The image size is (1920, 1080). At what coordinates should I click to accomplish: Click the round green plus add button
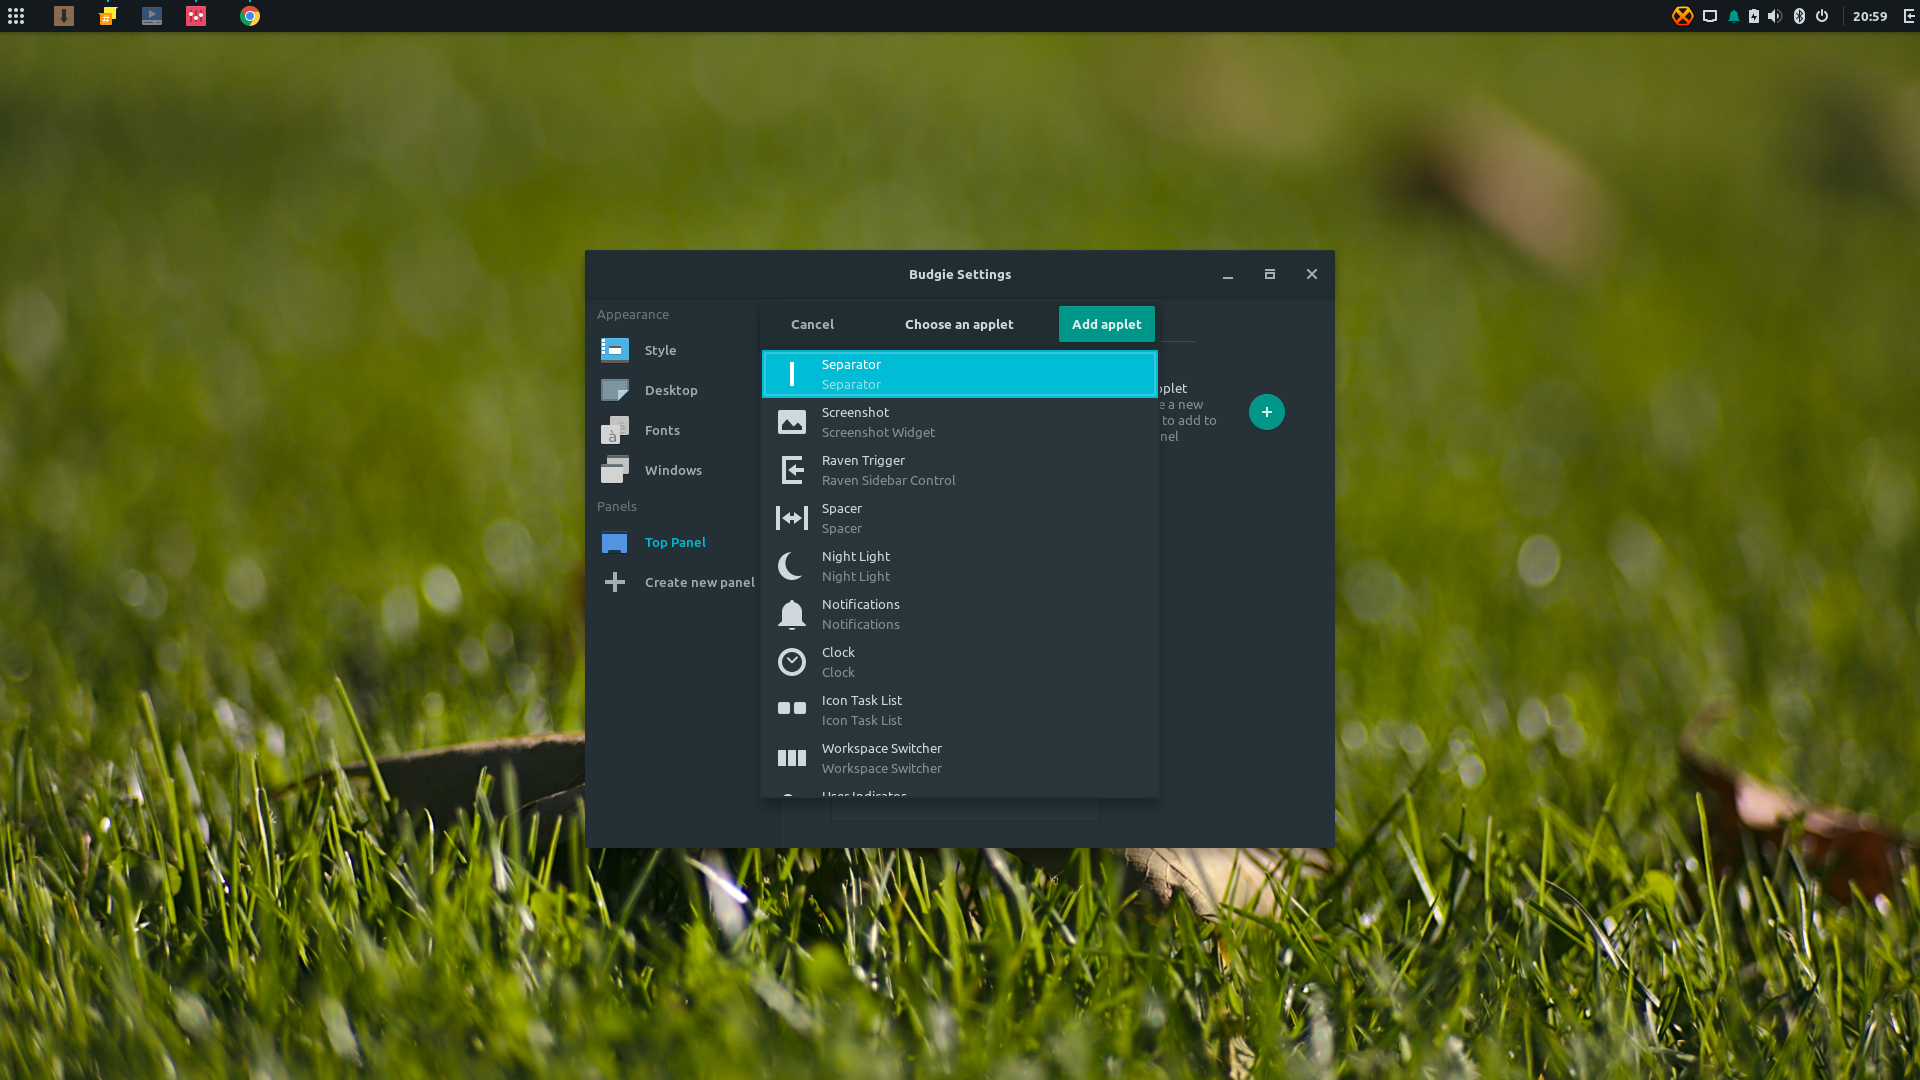(1267, 412)
